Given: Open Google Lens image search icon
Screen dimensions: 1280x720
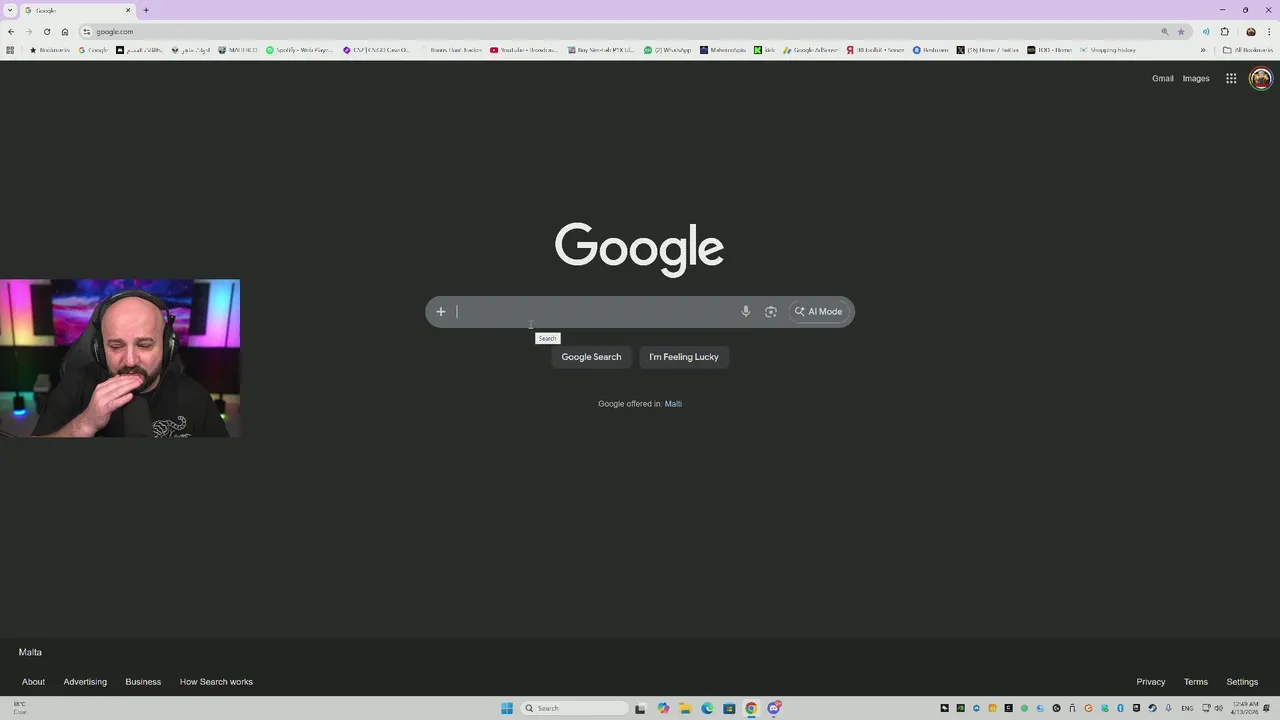Looking at the screenshot, I should tap(771, 312).
